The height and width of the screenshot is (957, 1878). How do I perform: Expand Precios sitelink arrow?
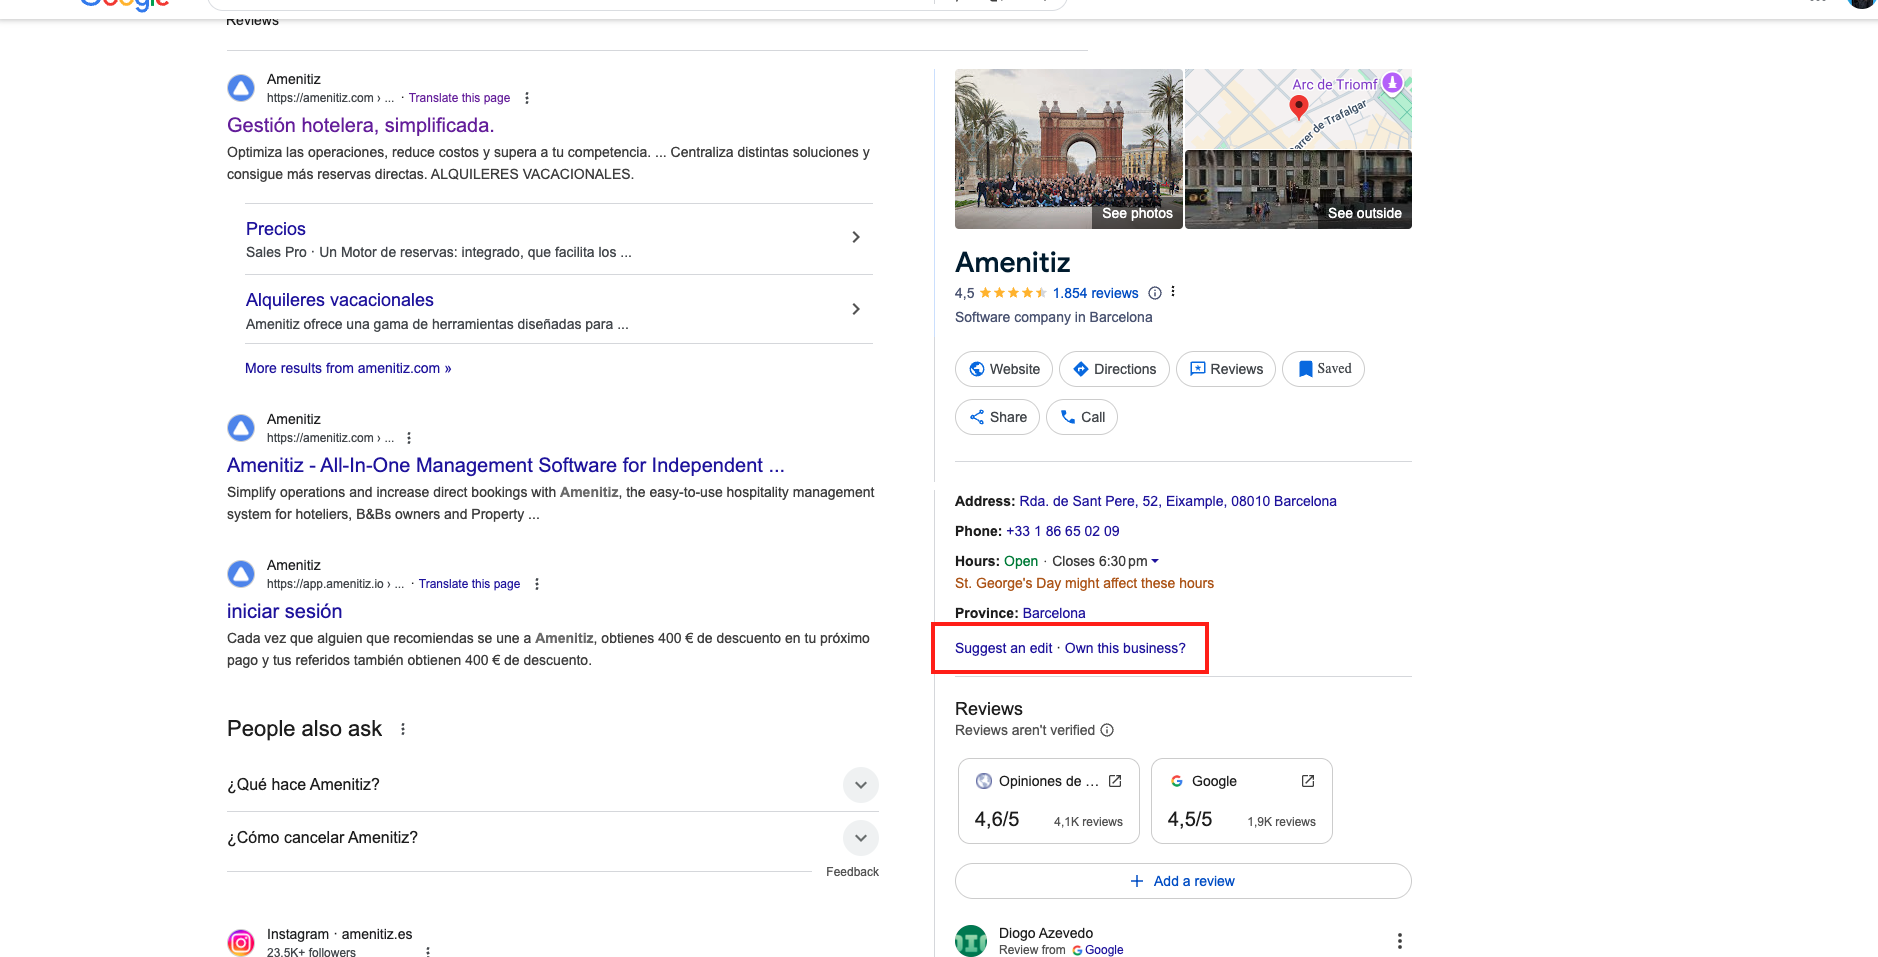855,237
